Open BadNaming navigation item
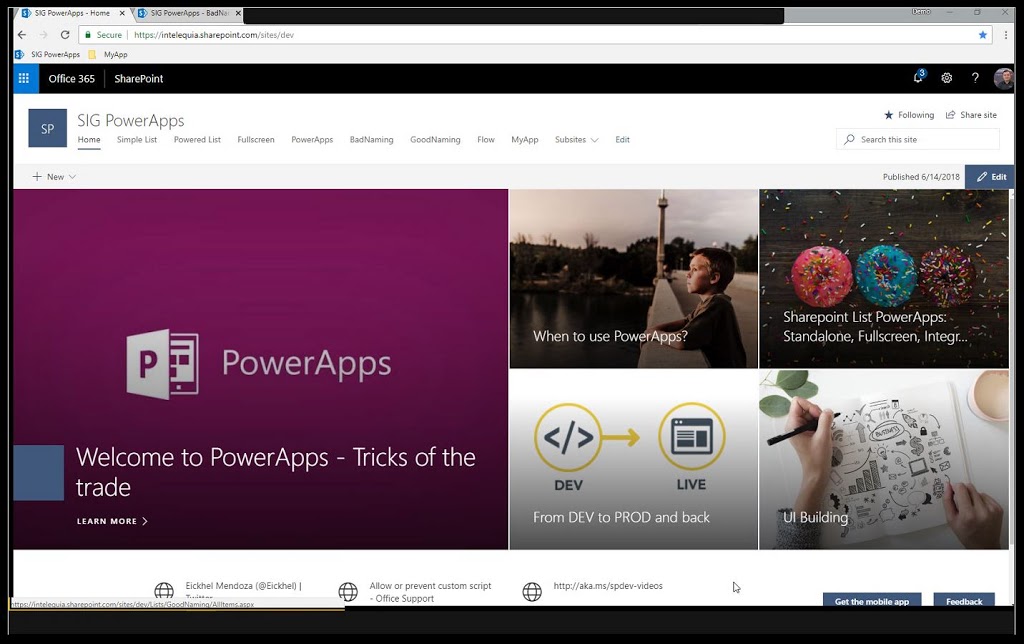1024x644 pixels. (x=372, y=140)
